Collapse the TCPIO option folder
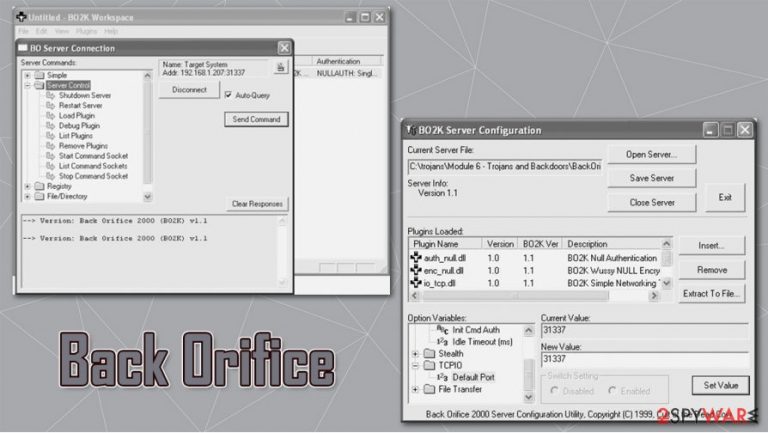This screenshot has width=768, height=433. tap(415, 365)
